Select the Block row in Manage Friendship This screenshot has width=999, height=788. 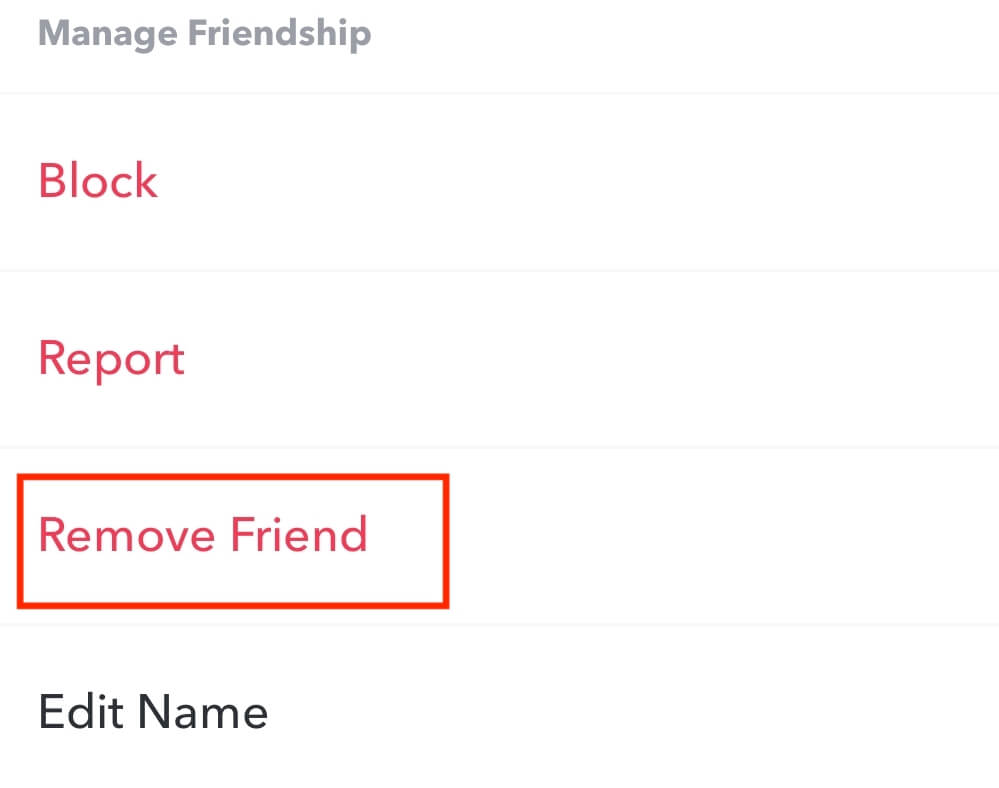[500, 182]
